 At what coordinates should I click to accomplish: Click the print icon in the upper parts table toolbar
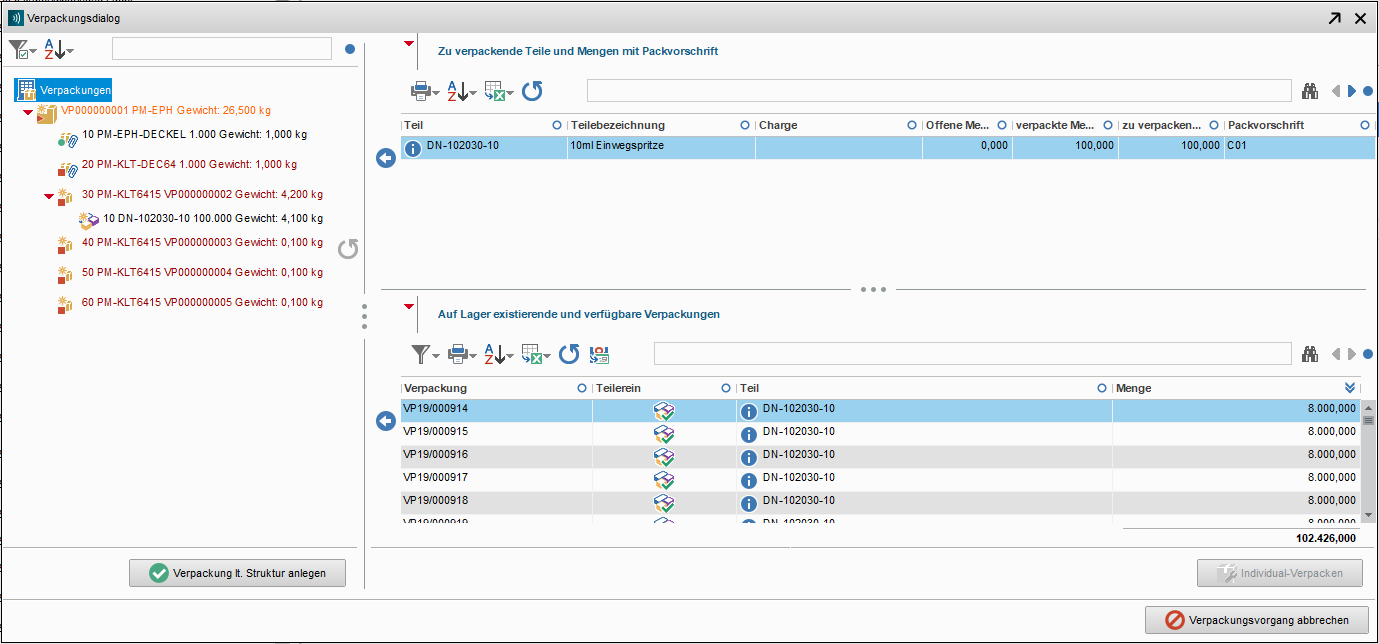(425, 91)
